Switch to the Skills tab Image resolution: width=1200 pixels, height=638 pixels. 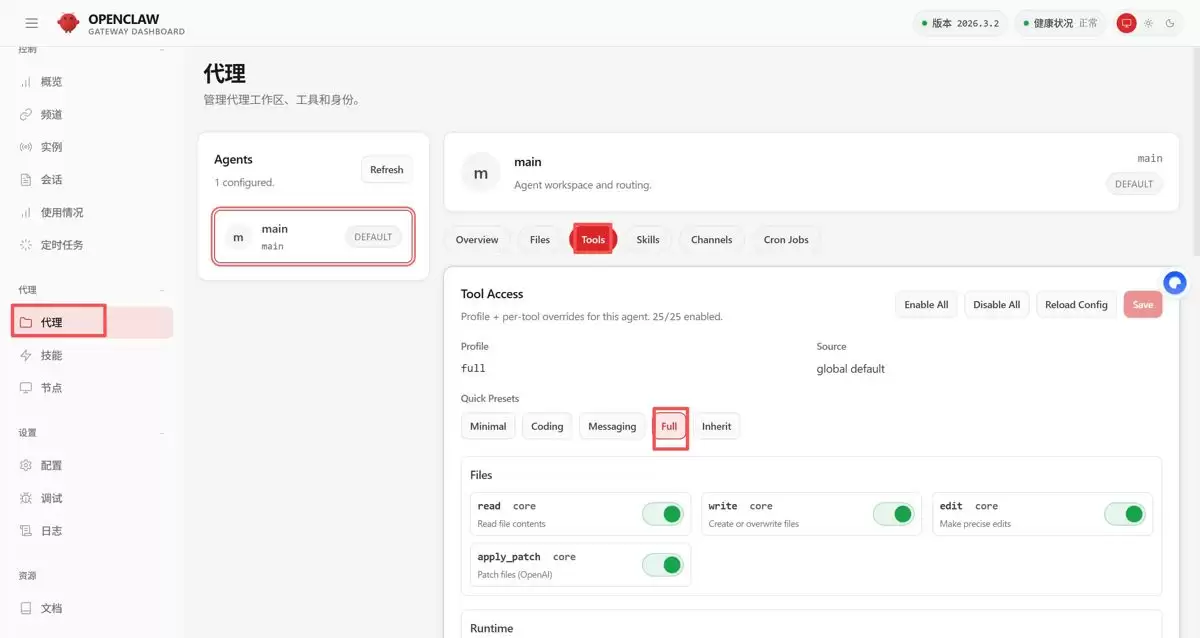648,240
